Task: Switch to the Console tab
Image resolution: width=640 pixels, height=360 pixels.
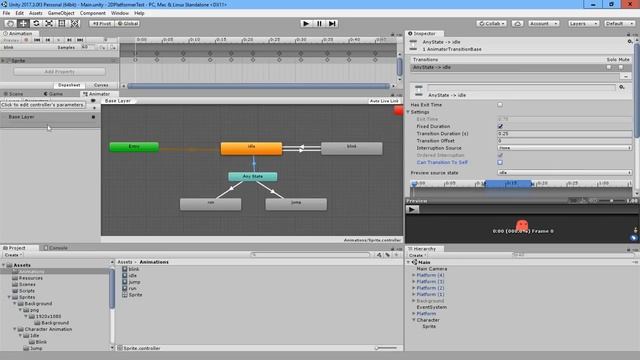Action: [56, 248]
